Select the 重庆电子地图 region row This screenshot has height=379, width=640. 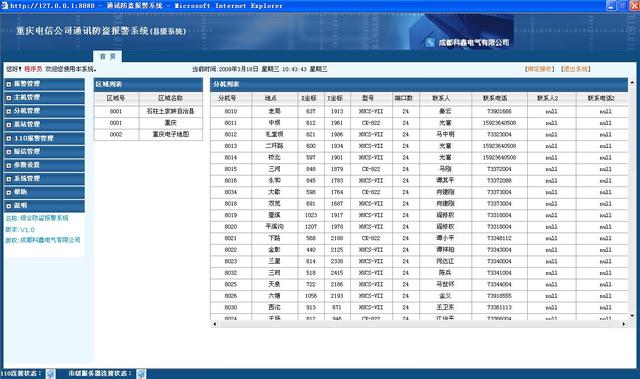click(x=148, y=134)
